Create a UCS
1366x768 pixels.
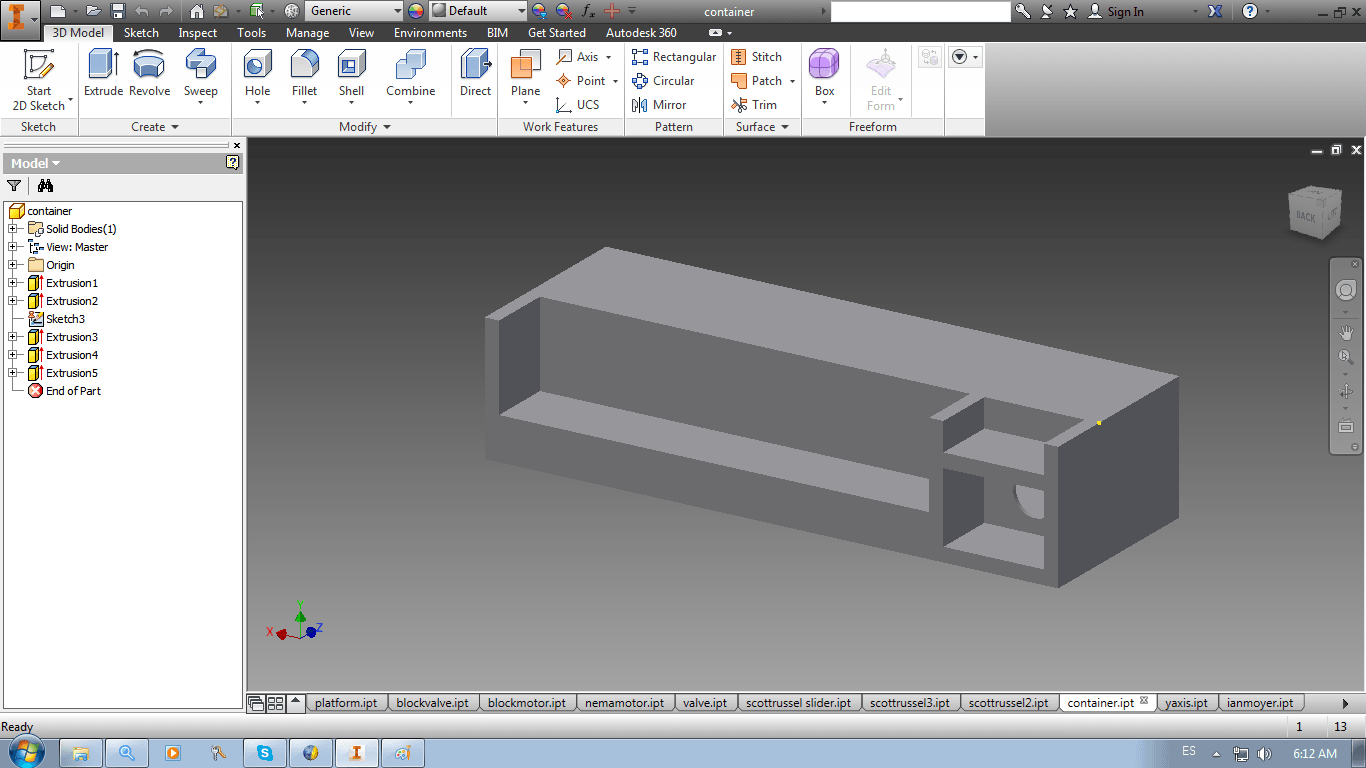click(x=578, y=105)
